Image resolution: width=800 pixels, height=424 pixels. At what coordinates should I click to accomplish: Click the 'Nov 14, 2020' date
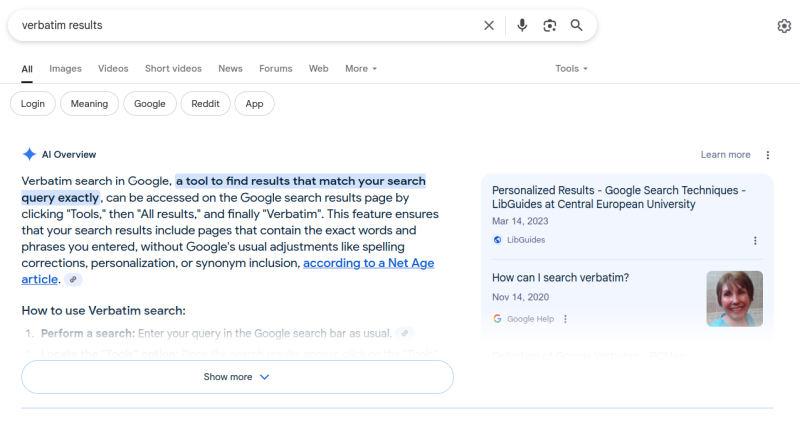[x=520, y=297]
